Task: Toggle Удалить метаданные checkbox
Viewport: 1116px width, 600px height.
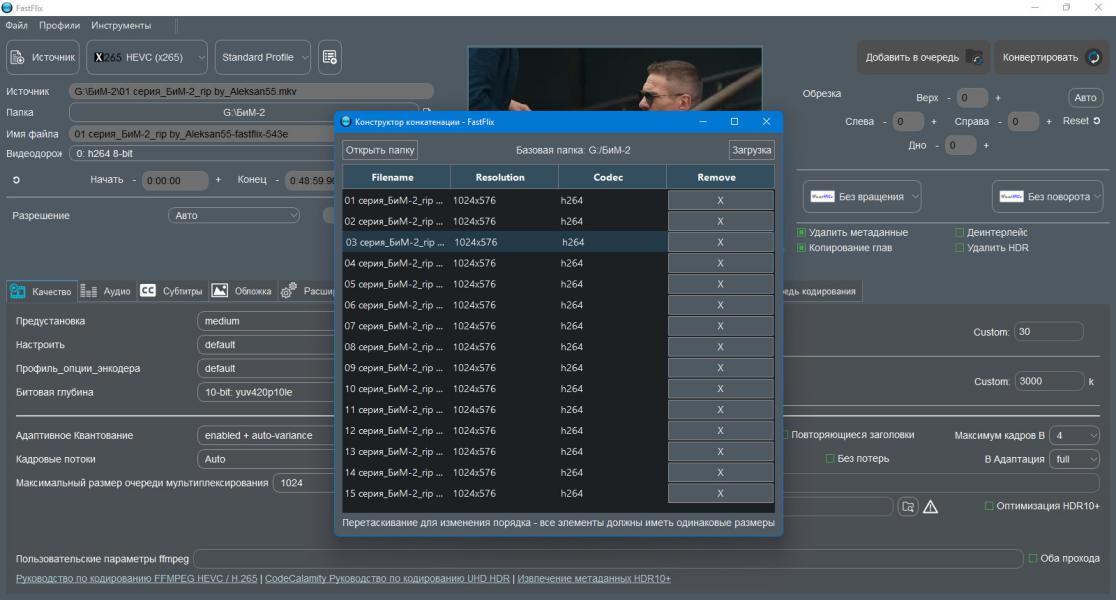Action: pos(801,232)
